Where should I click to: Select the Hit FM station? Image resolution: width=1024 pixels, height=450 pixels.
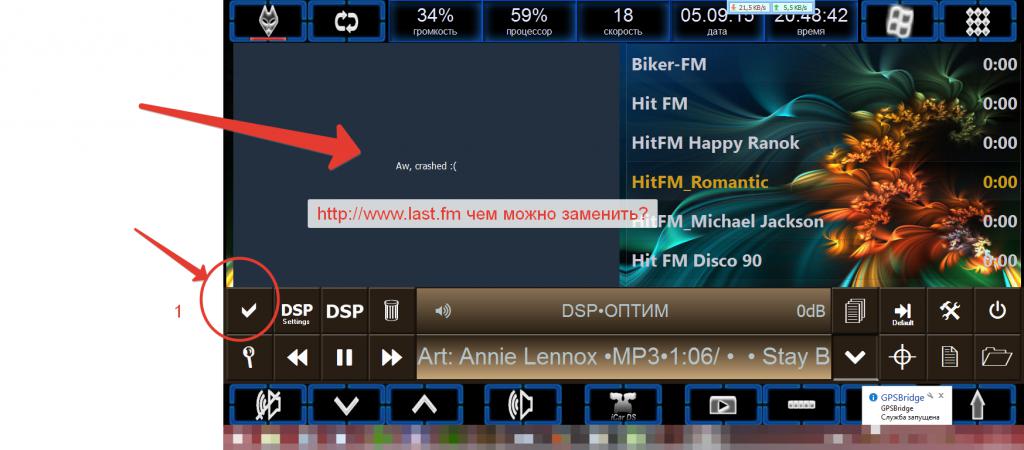[x=824, y=103]
